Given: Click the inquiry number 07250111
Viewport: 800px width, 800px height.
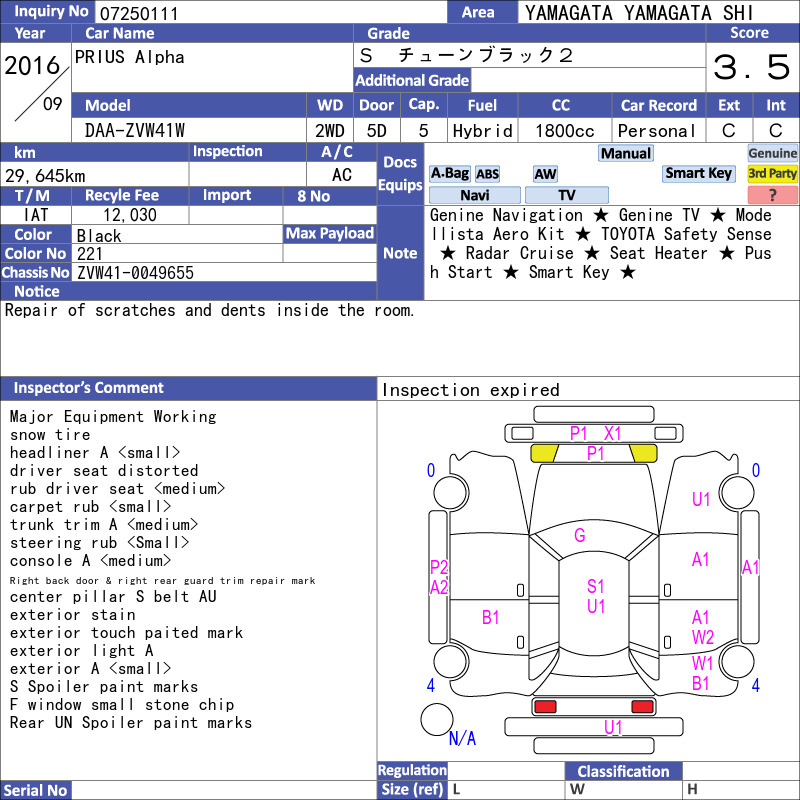Looking at the screenshot, I should tap(139, 14).
